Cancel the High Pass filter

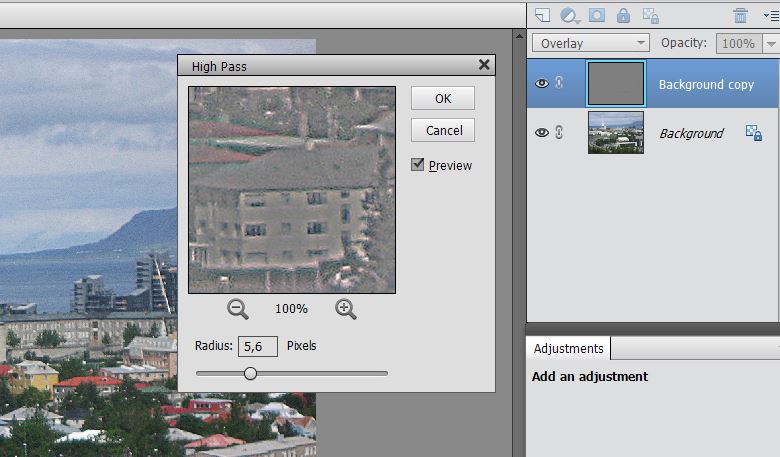pyautogui.click(x=443, y=130)
